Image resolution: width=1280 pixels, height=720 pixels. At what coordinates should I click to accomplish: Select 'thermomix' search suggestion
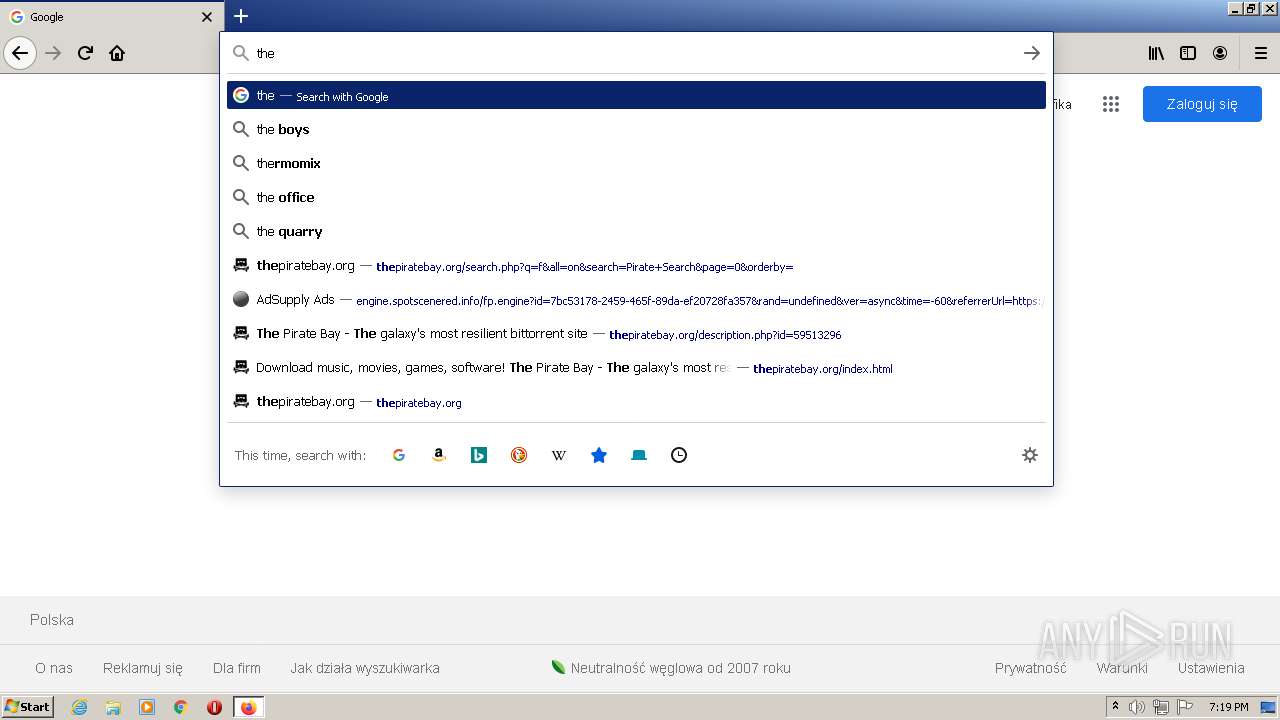(x=636, y=163)
